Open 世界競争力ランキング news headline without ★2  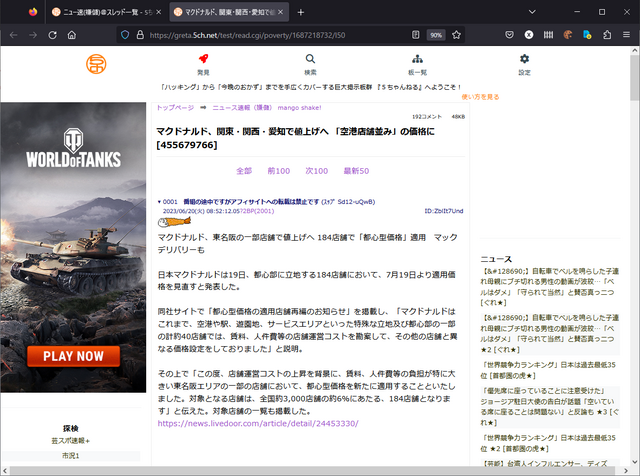click(x=548, y=370)
